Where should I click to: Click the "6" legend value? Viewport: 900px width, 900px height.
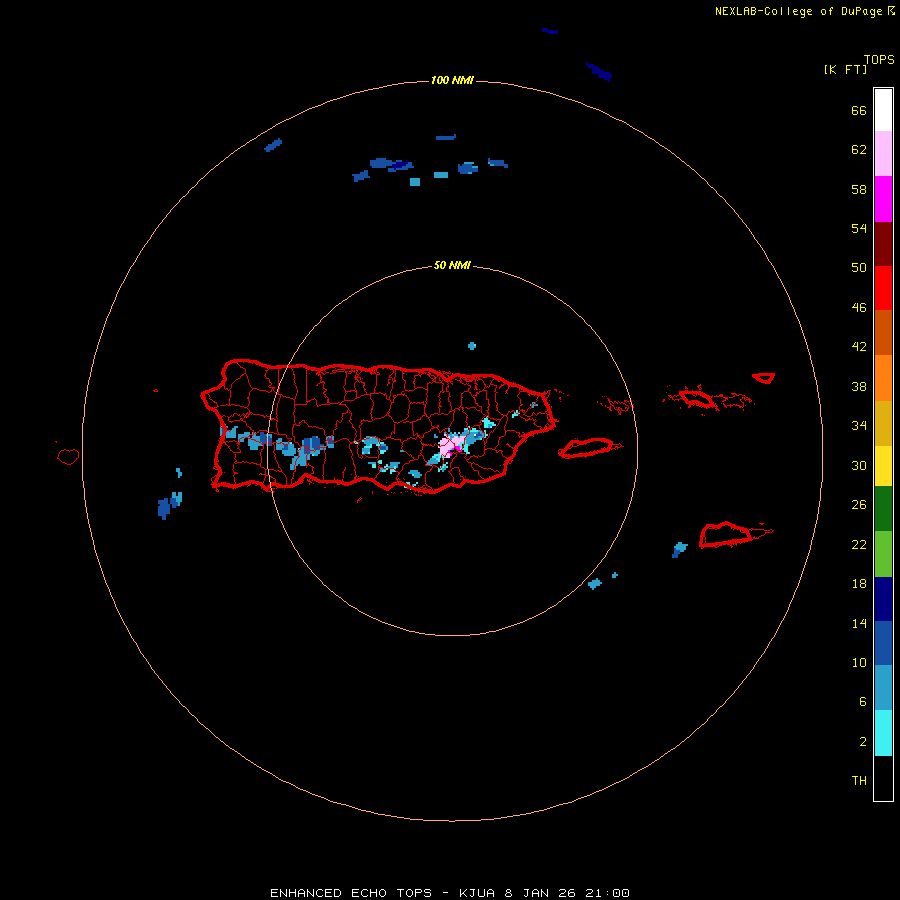pos(863,701)
